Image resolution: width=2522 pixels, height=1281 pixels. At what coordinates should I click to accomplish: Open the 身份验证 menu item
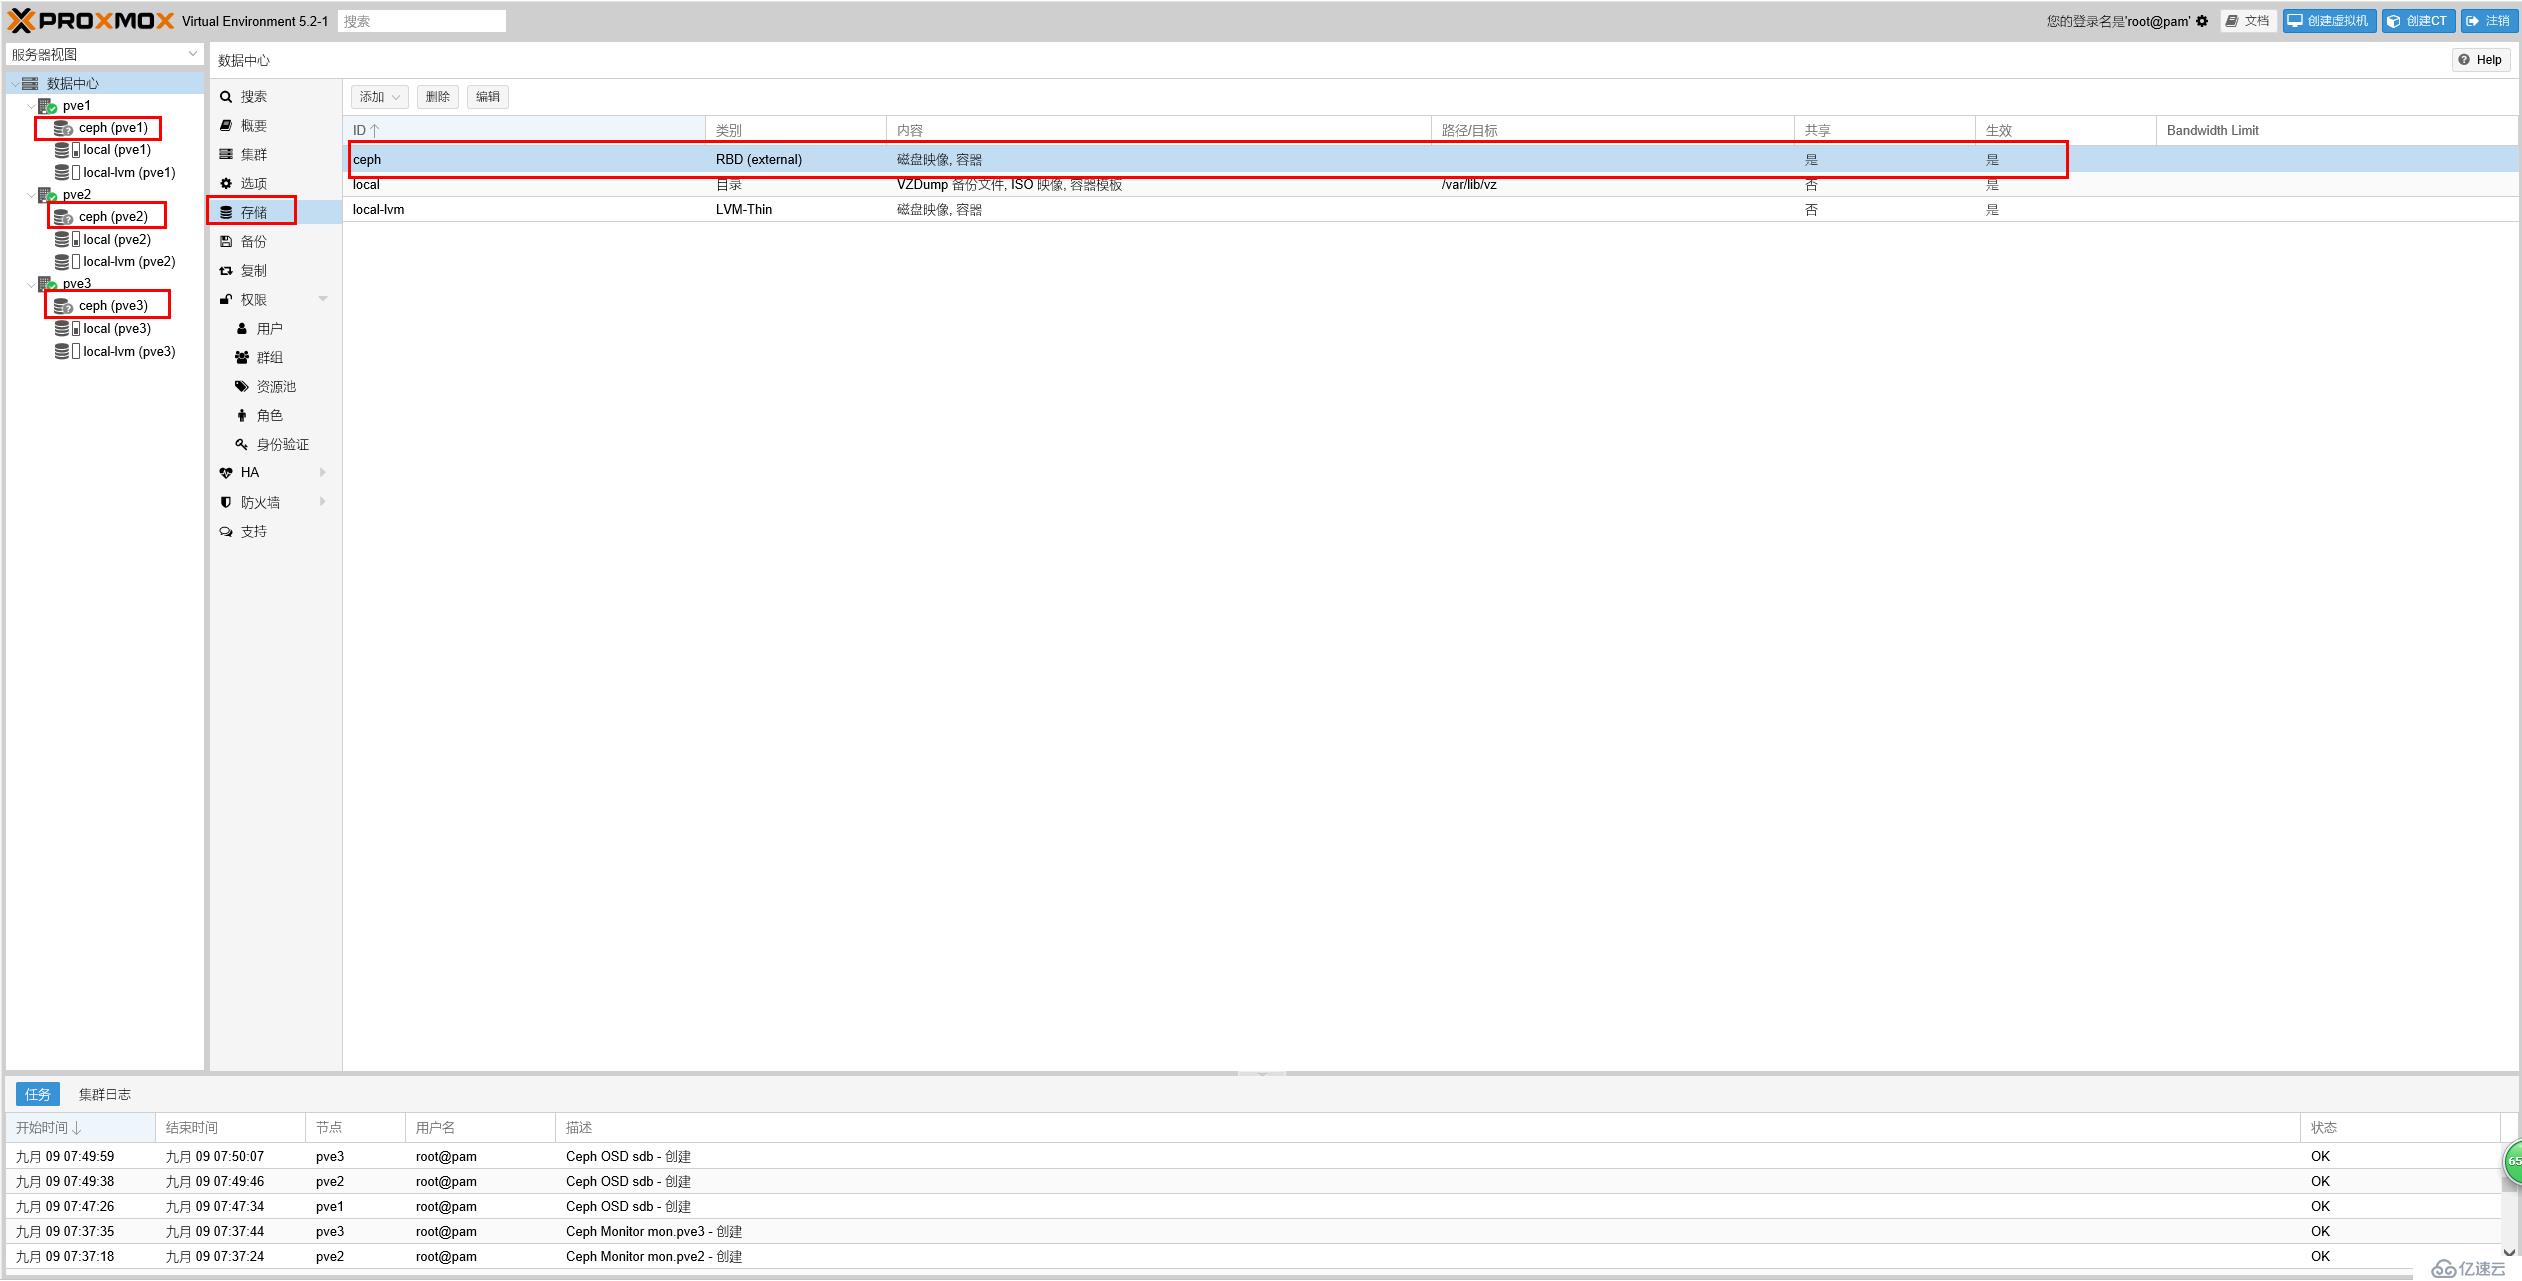[x=275, y=444]
